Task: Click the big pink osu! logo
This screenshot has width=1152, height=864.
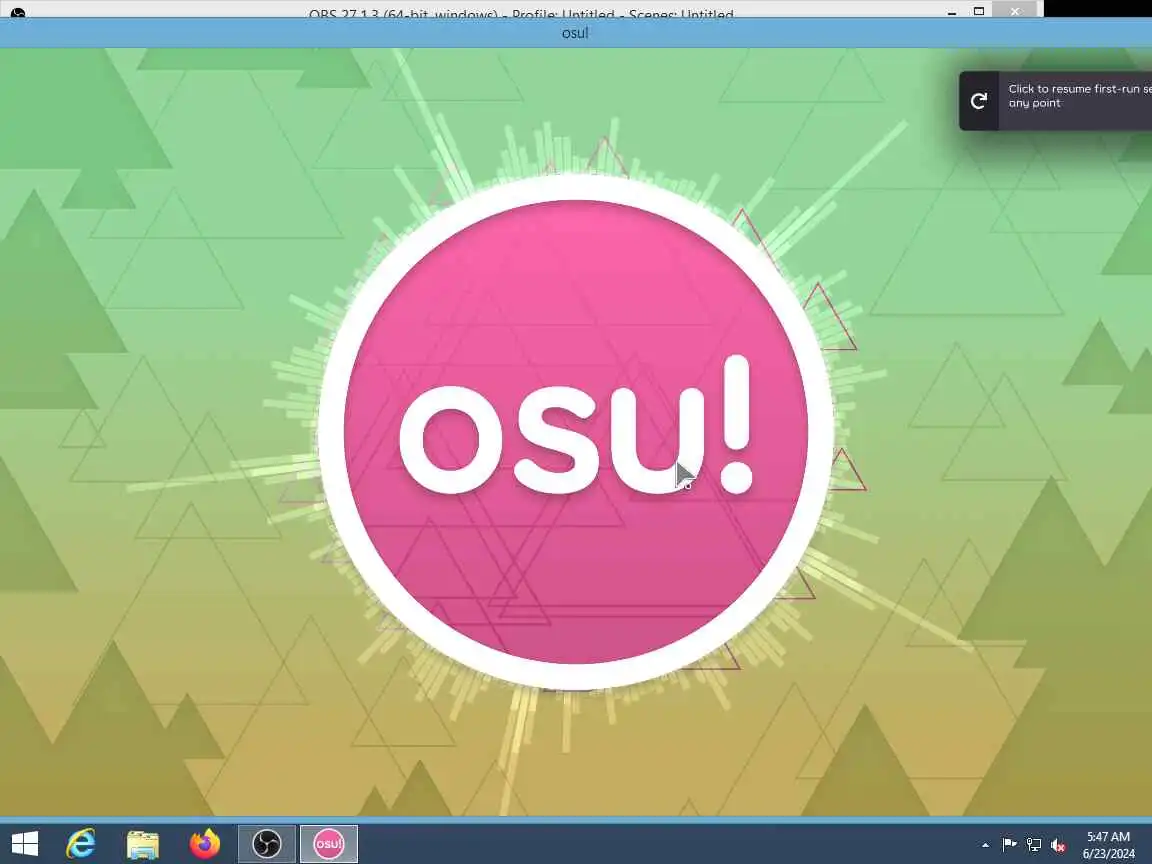Action: click(576, 432)
